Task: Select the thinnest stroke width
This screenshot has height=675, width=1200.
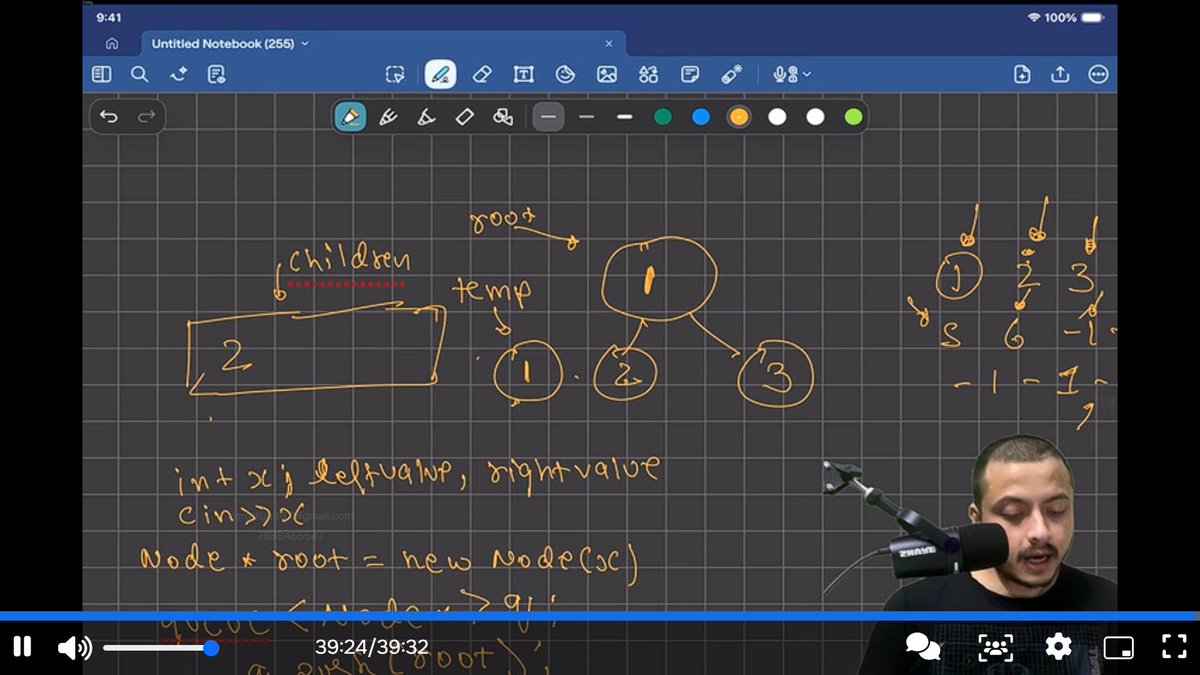Action: pos(548,117)
